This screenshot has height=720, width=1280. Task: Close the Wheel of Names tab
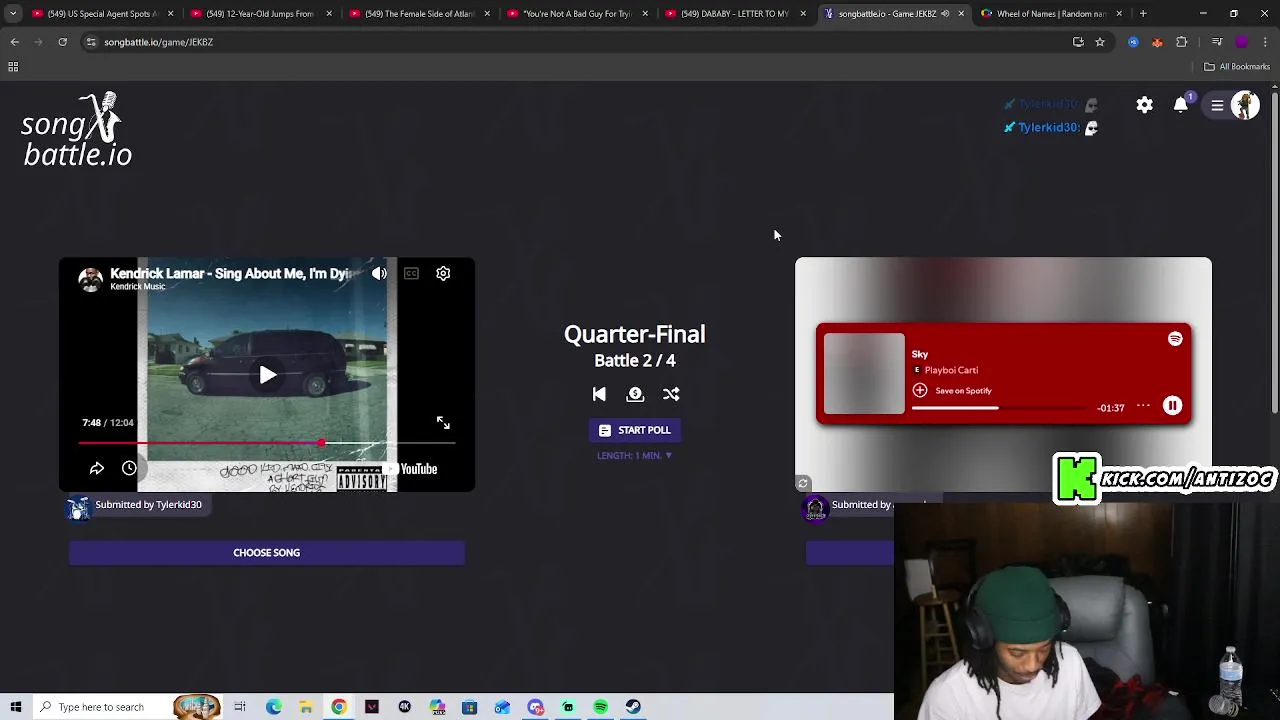point(1119,14)
